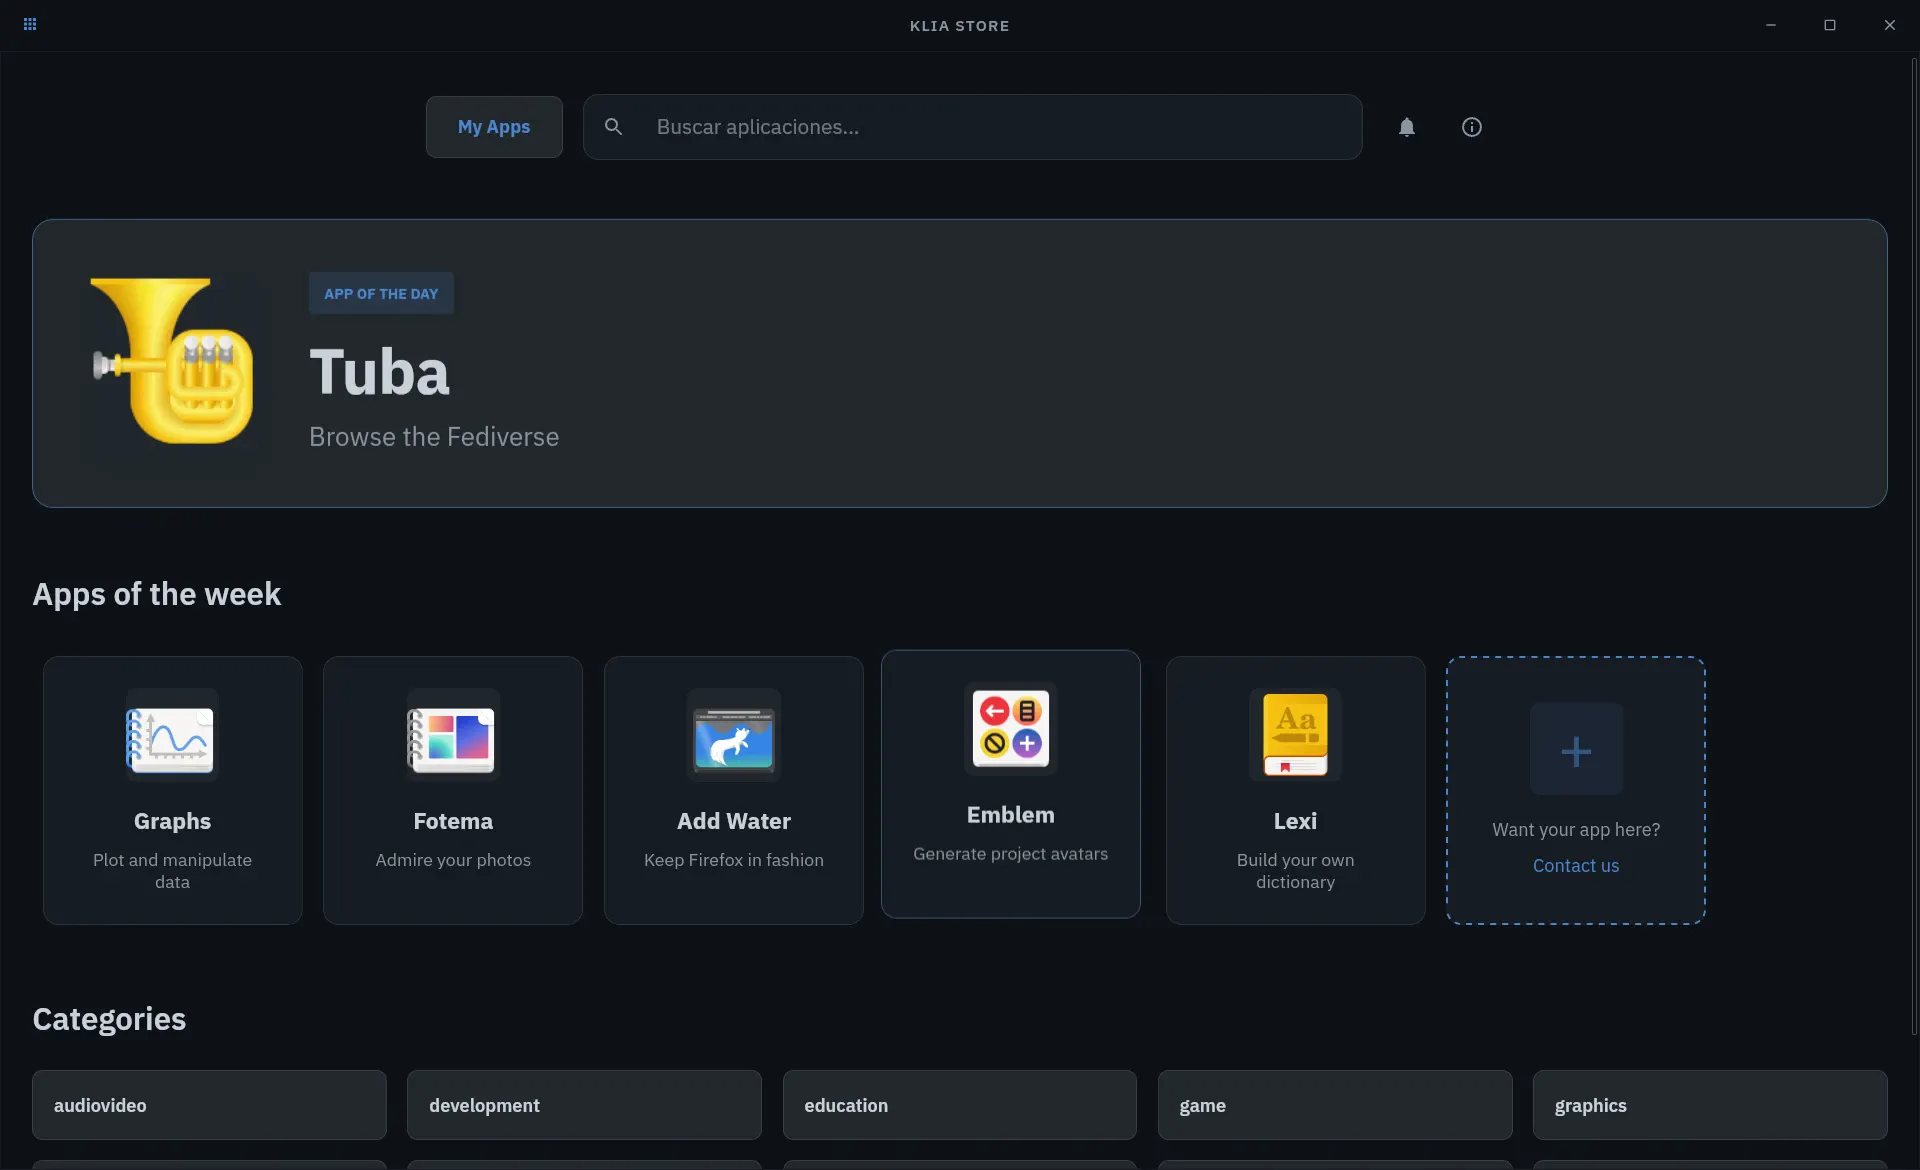Click 'Keep Firefox in fashion' description
Image resolution: width=1920 pixels, height=1170 pixels.
click(x=734, y=860)
